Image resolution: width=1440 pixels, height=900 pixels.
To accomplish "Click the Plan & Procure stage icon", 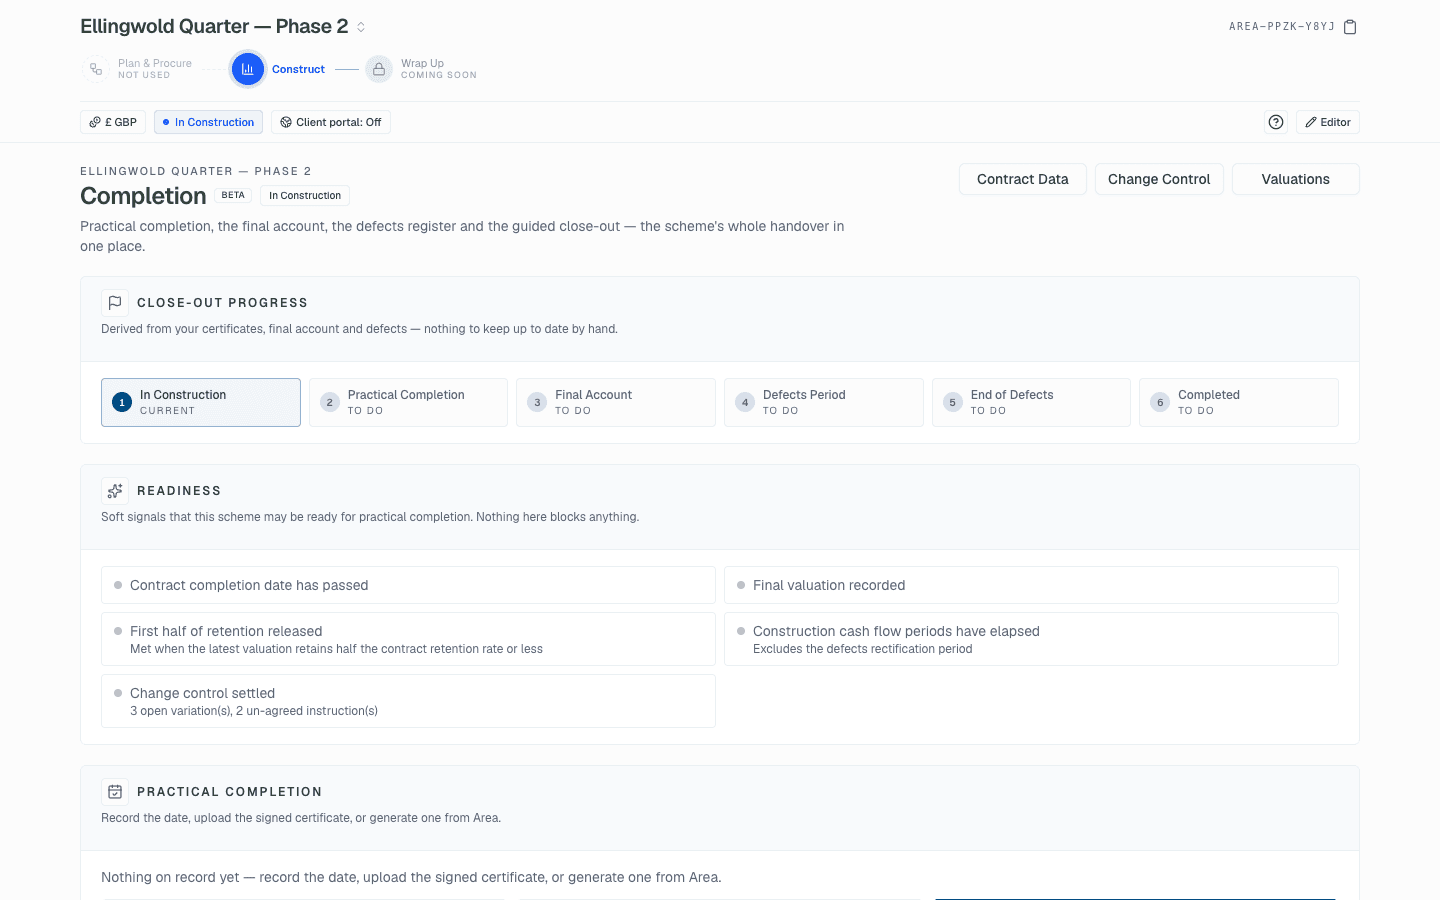I will pos(96,69).
